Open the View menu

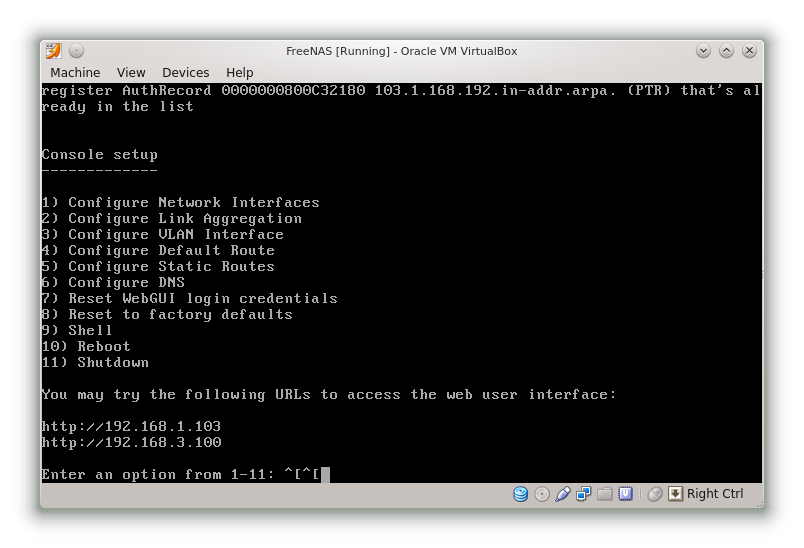pos(131,72)
